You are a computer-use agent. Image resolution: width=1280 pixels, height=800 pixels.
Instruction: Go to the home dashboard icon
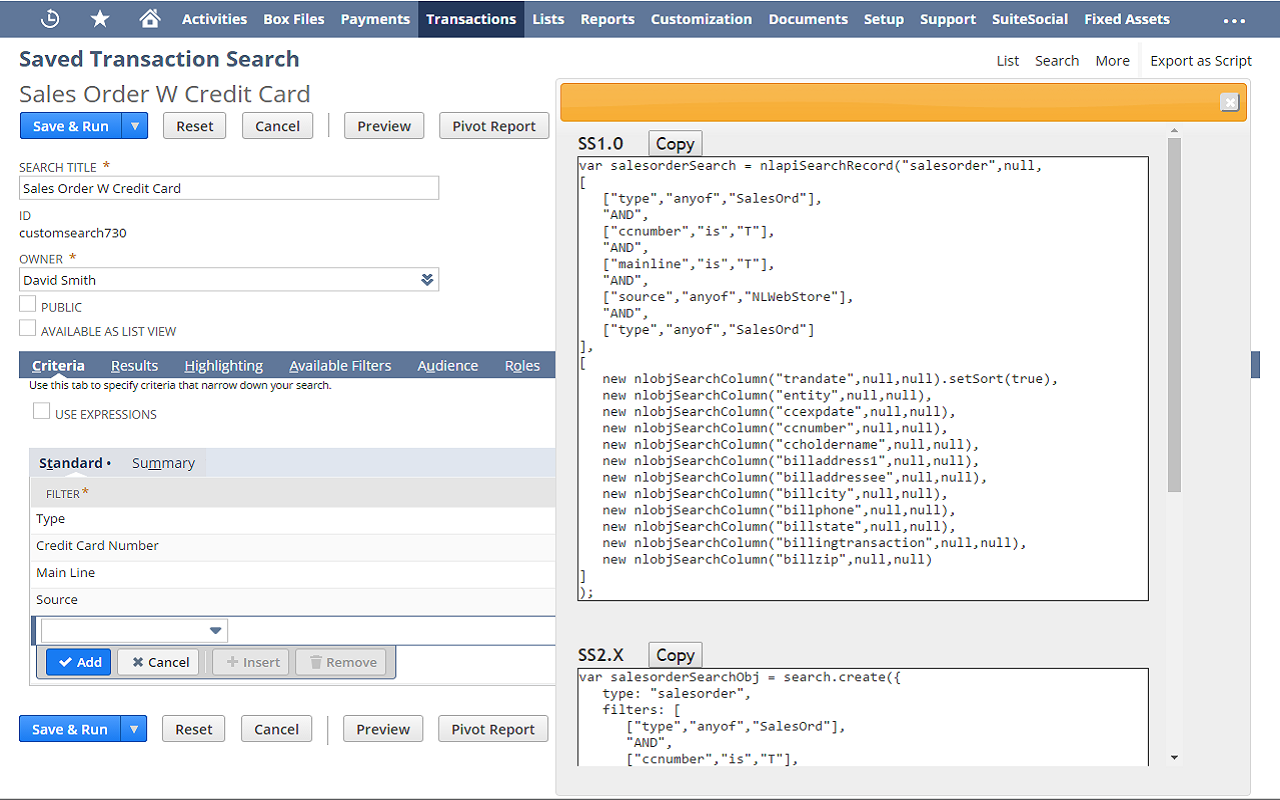tap(152, 18)
